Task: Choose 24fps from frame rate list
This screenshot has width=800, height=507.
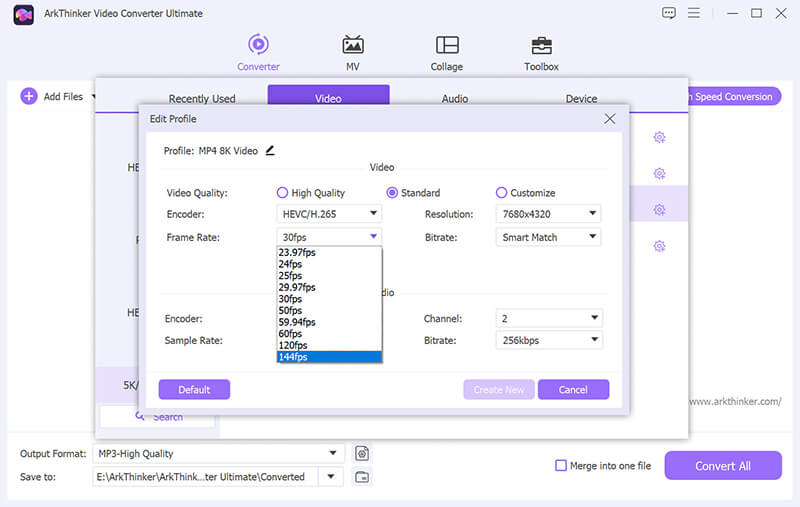Action: (329, 264)
